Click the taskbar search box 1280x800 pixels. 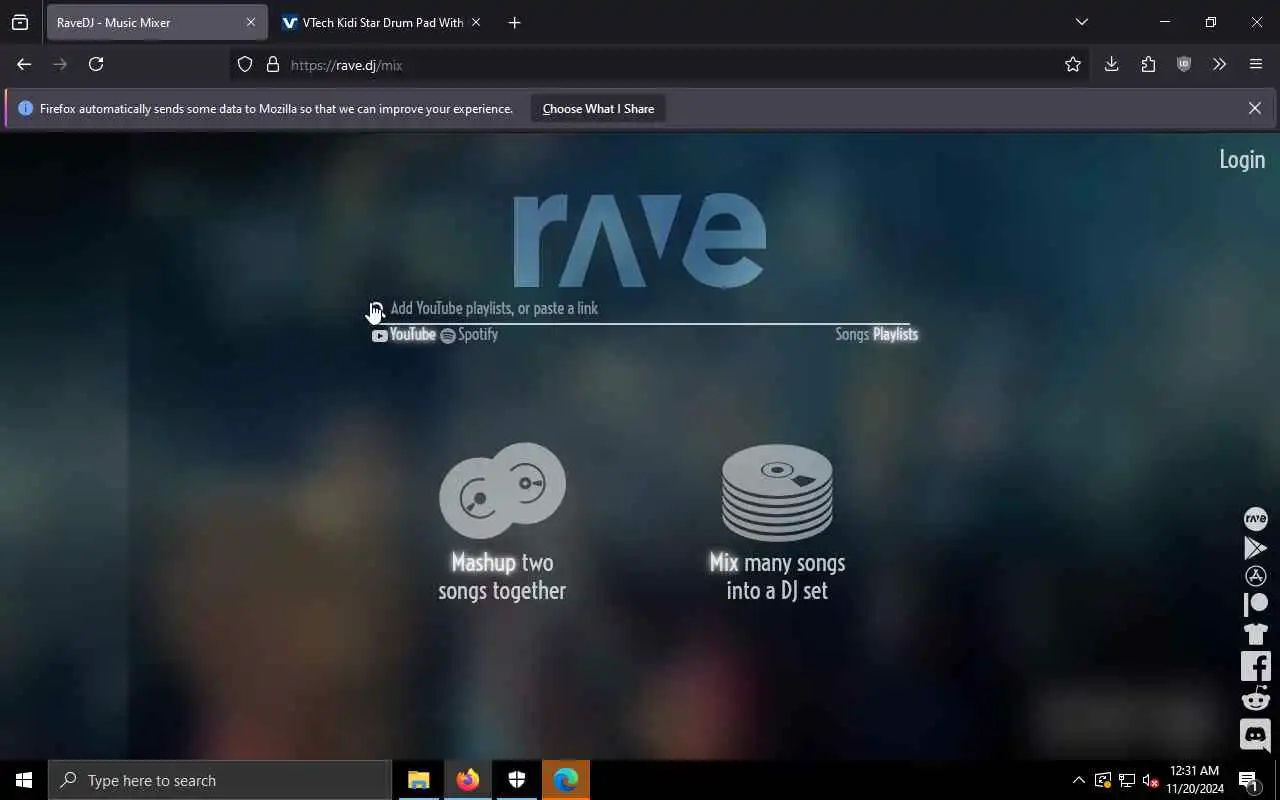[x=220, y=780]
